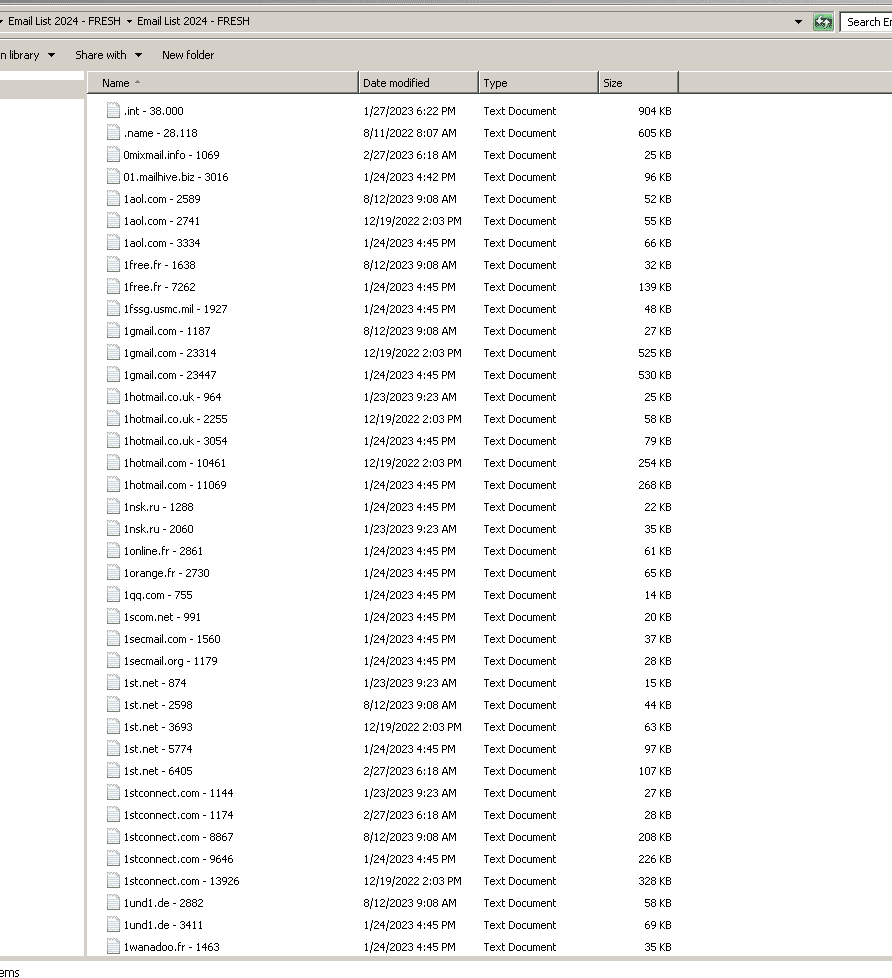Select file name 1und1.de - 2882

pyautogui.click(x=163, y=903)
